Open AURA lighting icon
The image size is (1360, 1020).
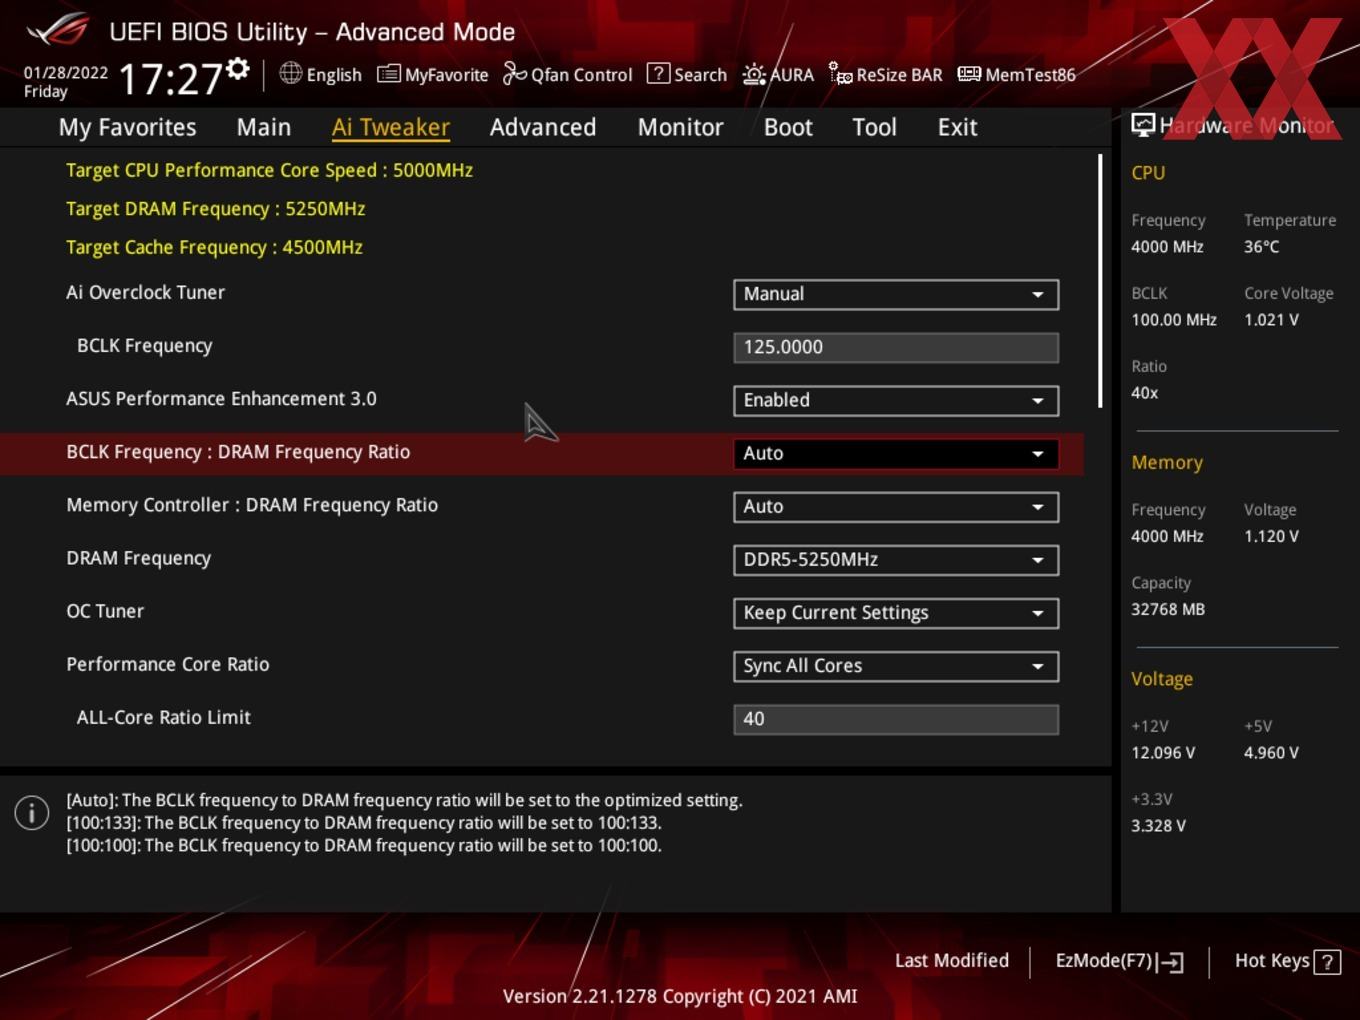pos(754,74)
